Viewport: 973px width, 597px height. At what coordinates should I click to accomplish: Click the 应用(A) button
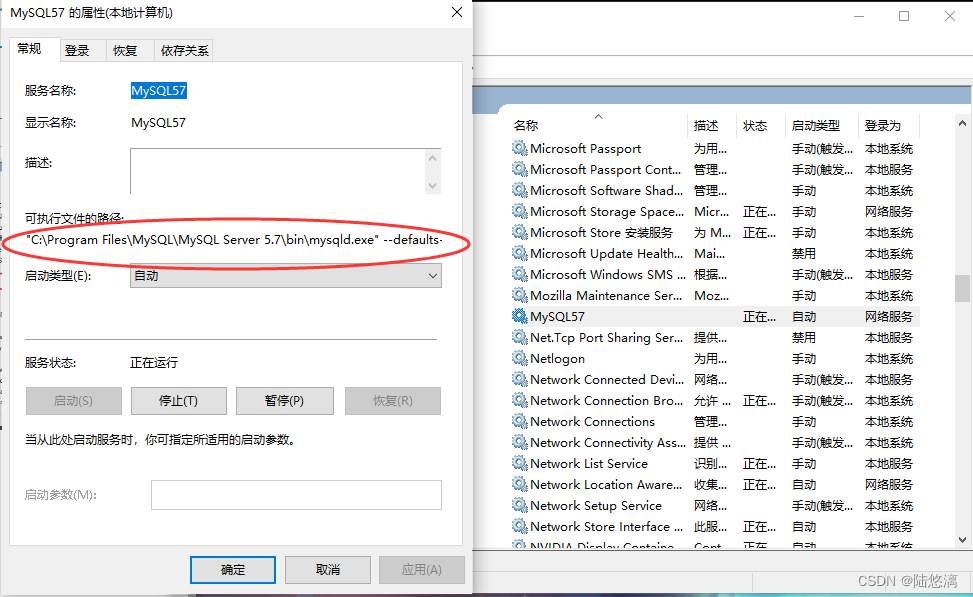coord(422,570)
